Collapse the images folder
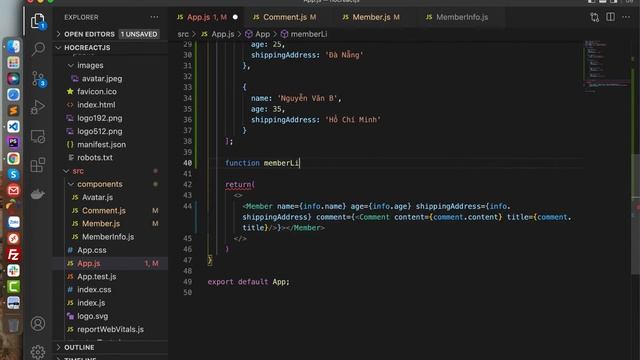The width and height of the screenshot is (640, 360). [x=90, y=65]
